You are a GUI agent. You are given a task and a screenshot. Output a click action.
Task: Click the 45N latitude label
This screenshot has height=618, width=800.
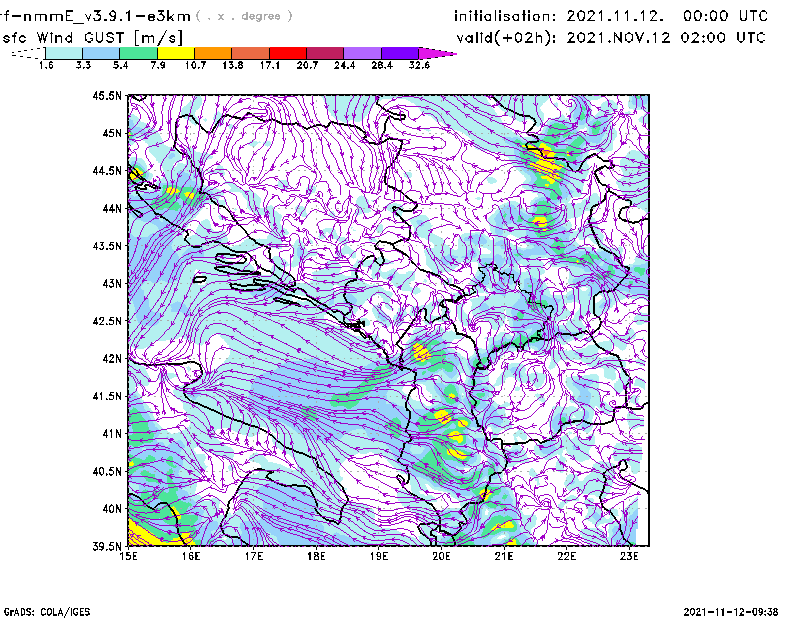tap(112, 133)
